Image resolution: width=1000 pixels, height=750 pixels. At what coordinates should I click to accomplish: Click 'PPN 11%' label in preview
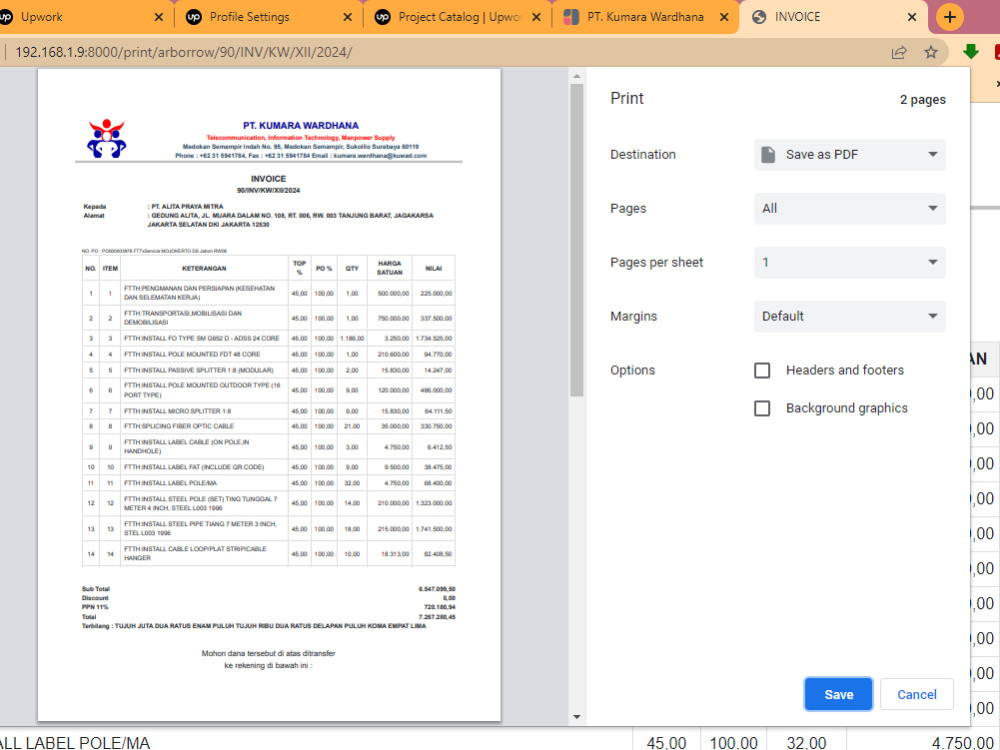click(95, 607)
